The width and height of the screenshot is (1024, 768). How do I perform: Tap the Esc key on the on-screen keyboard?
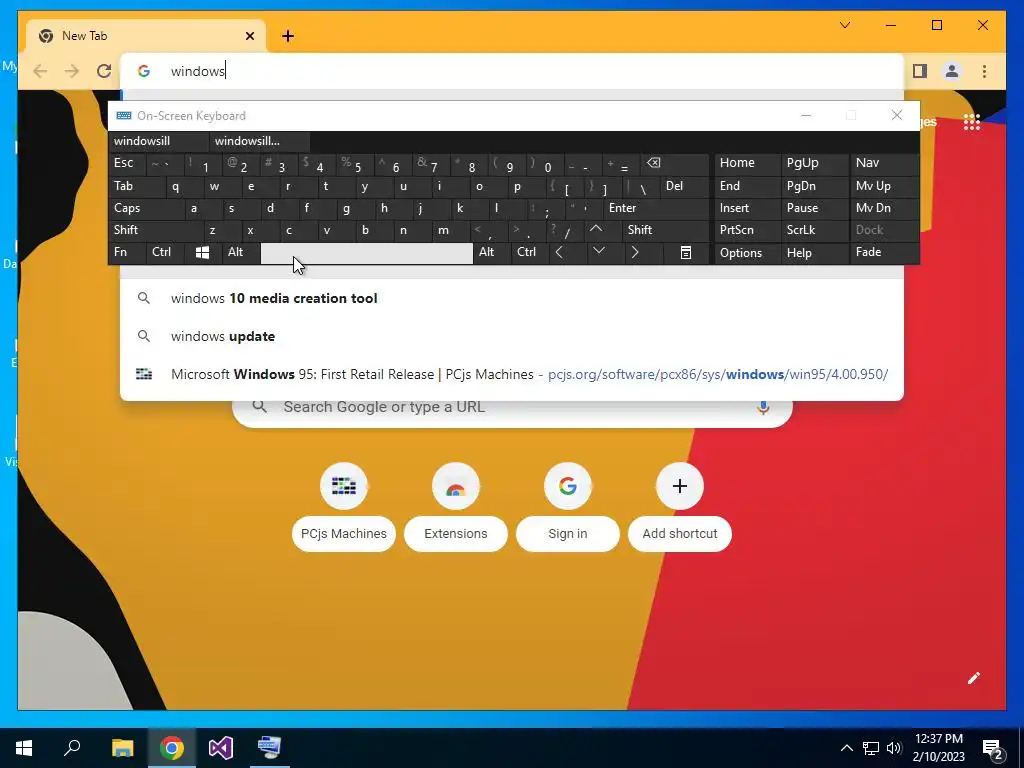tap(127, 164)
